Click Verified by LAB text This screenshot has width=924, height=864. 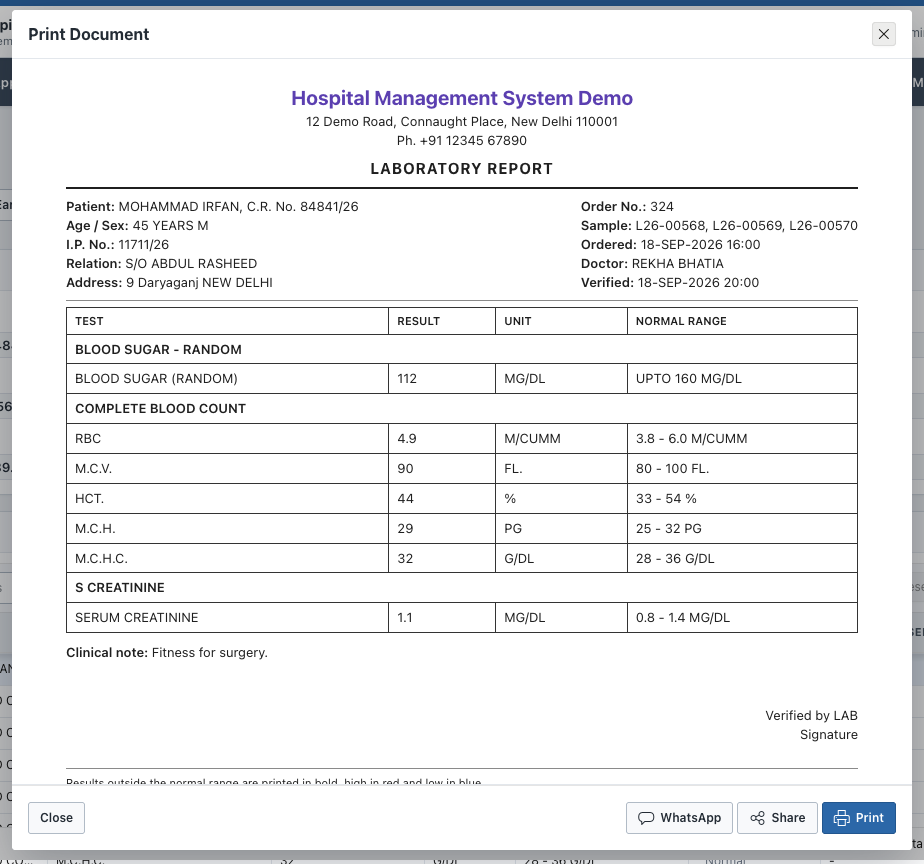(811, 715)
